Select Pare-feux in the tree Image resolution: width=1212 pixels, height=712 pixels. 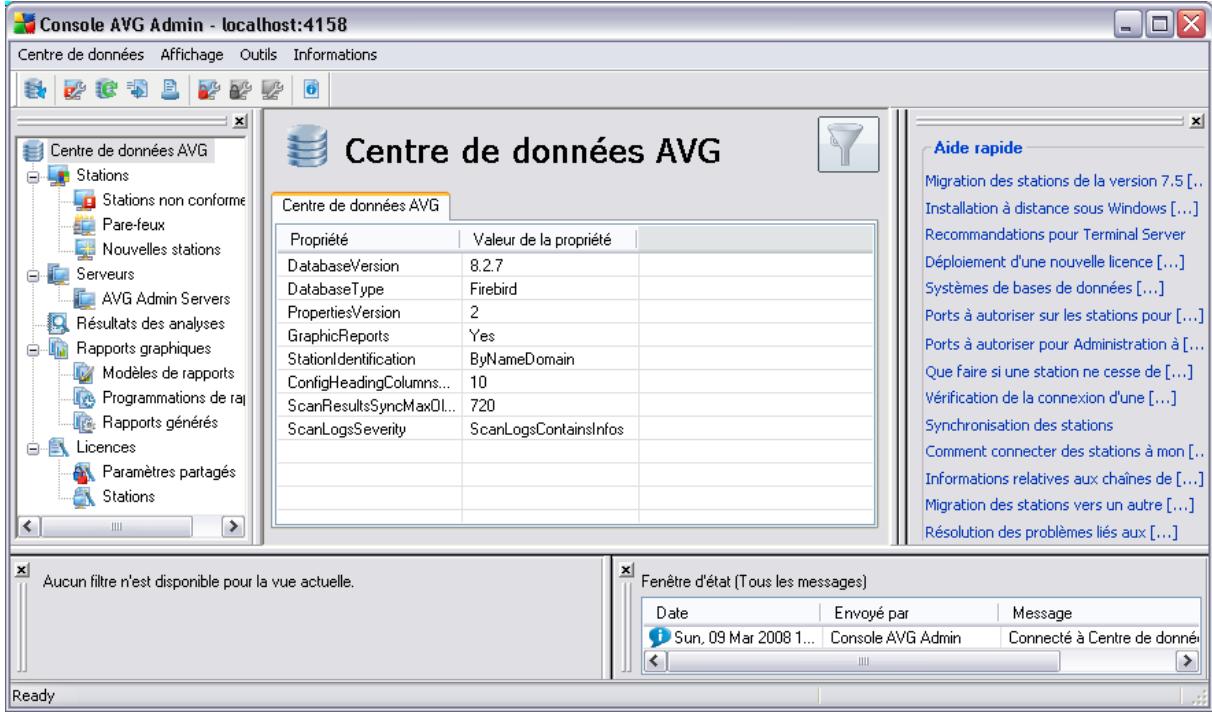(x=134, y=224)
